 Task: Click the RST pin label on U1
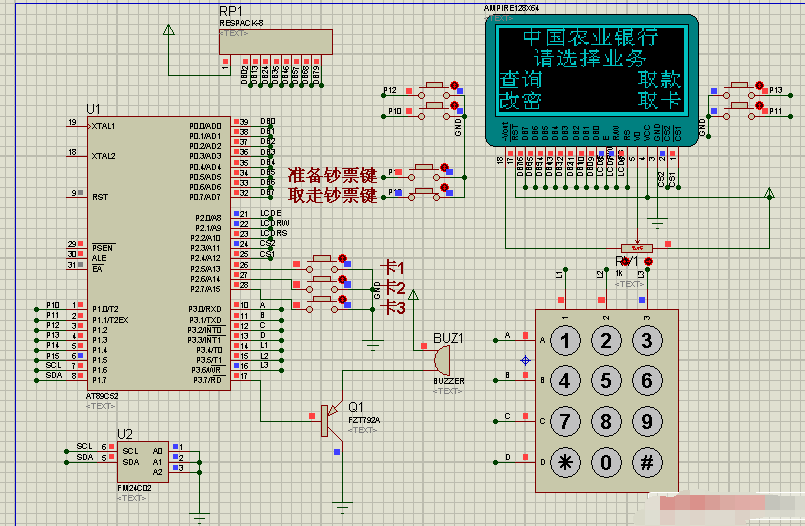point(100,197)
